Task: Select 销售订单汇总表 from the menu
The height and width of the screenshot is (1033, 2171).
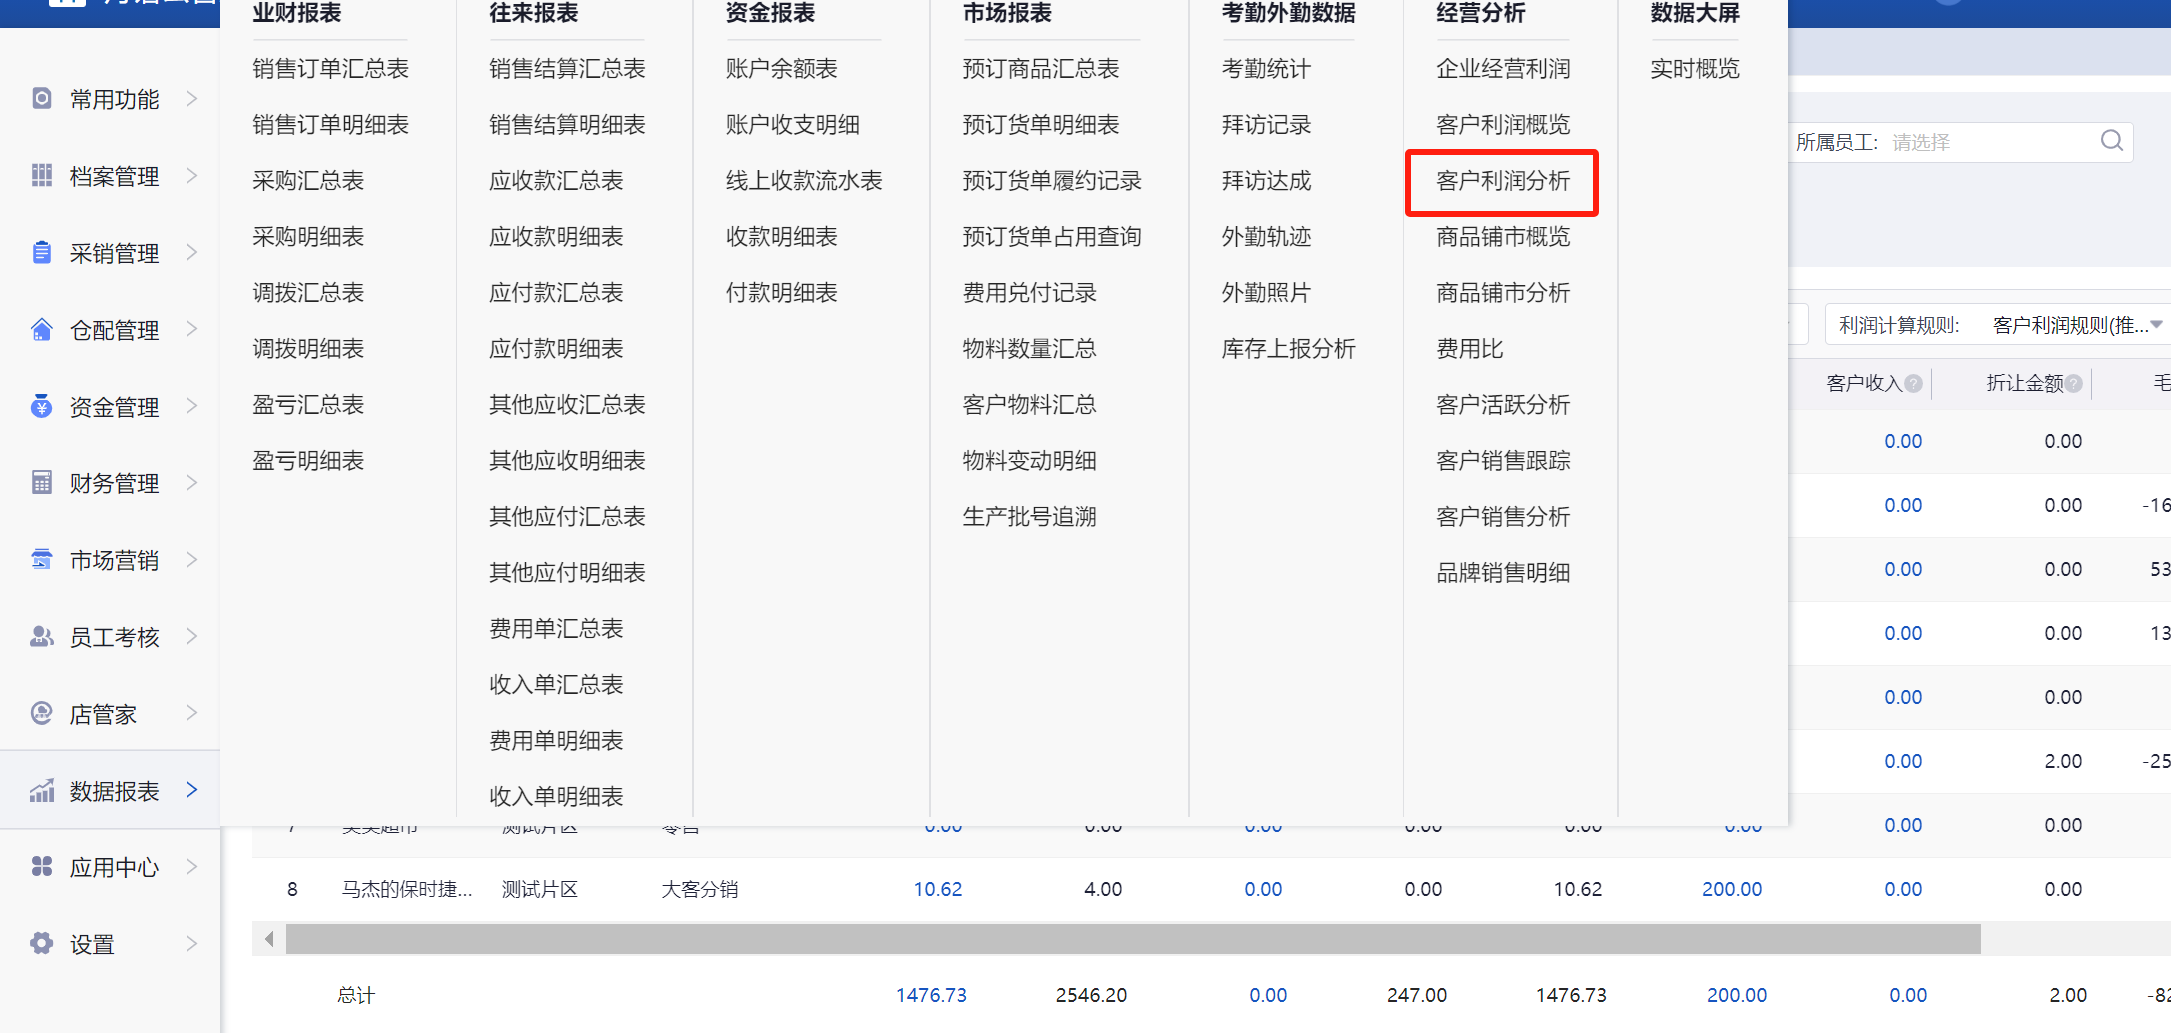Action: 330,69
